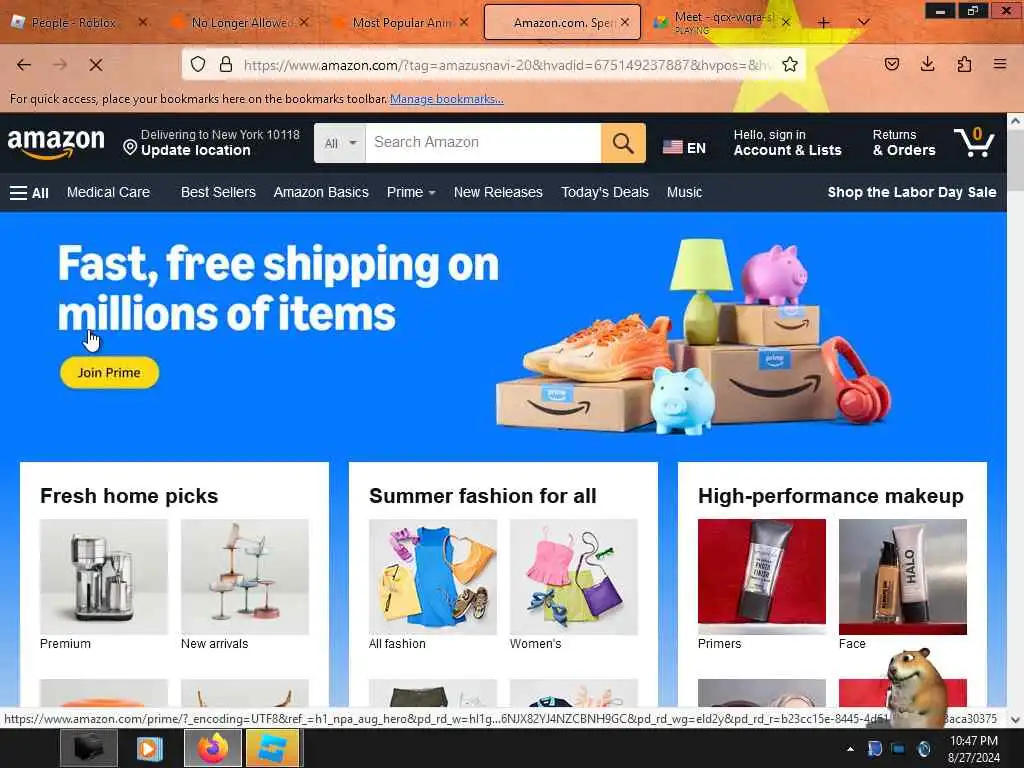Switch to the People - Roblox tab
The height and width of the screenshot is (768, 1024).
74,23
